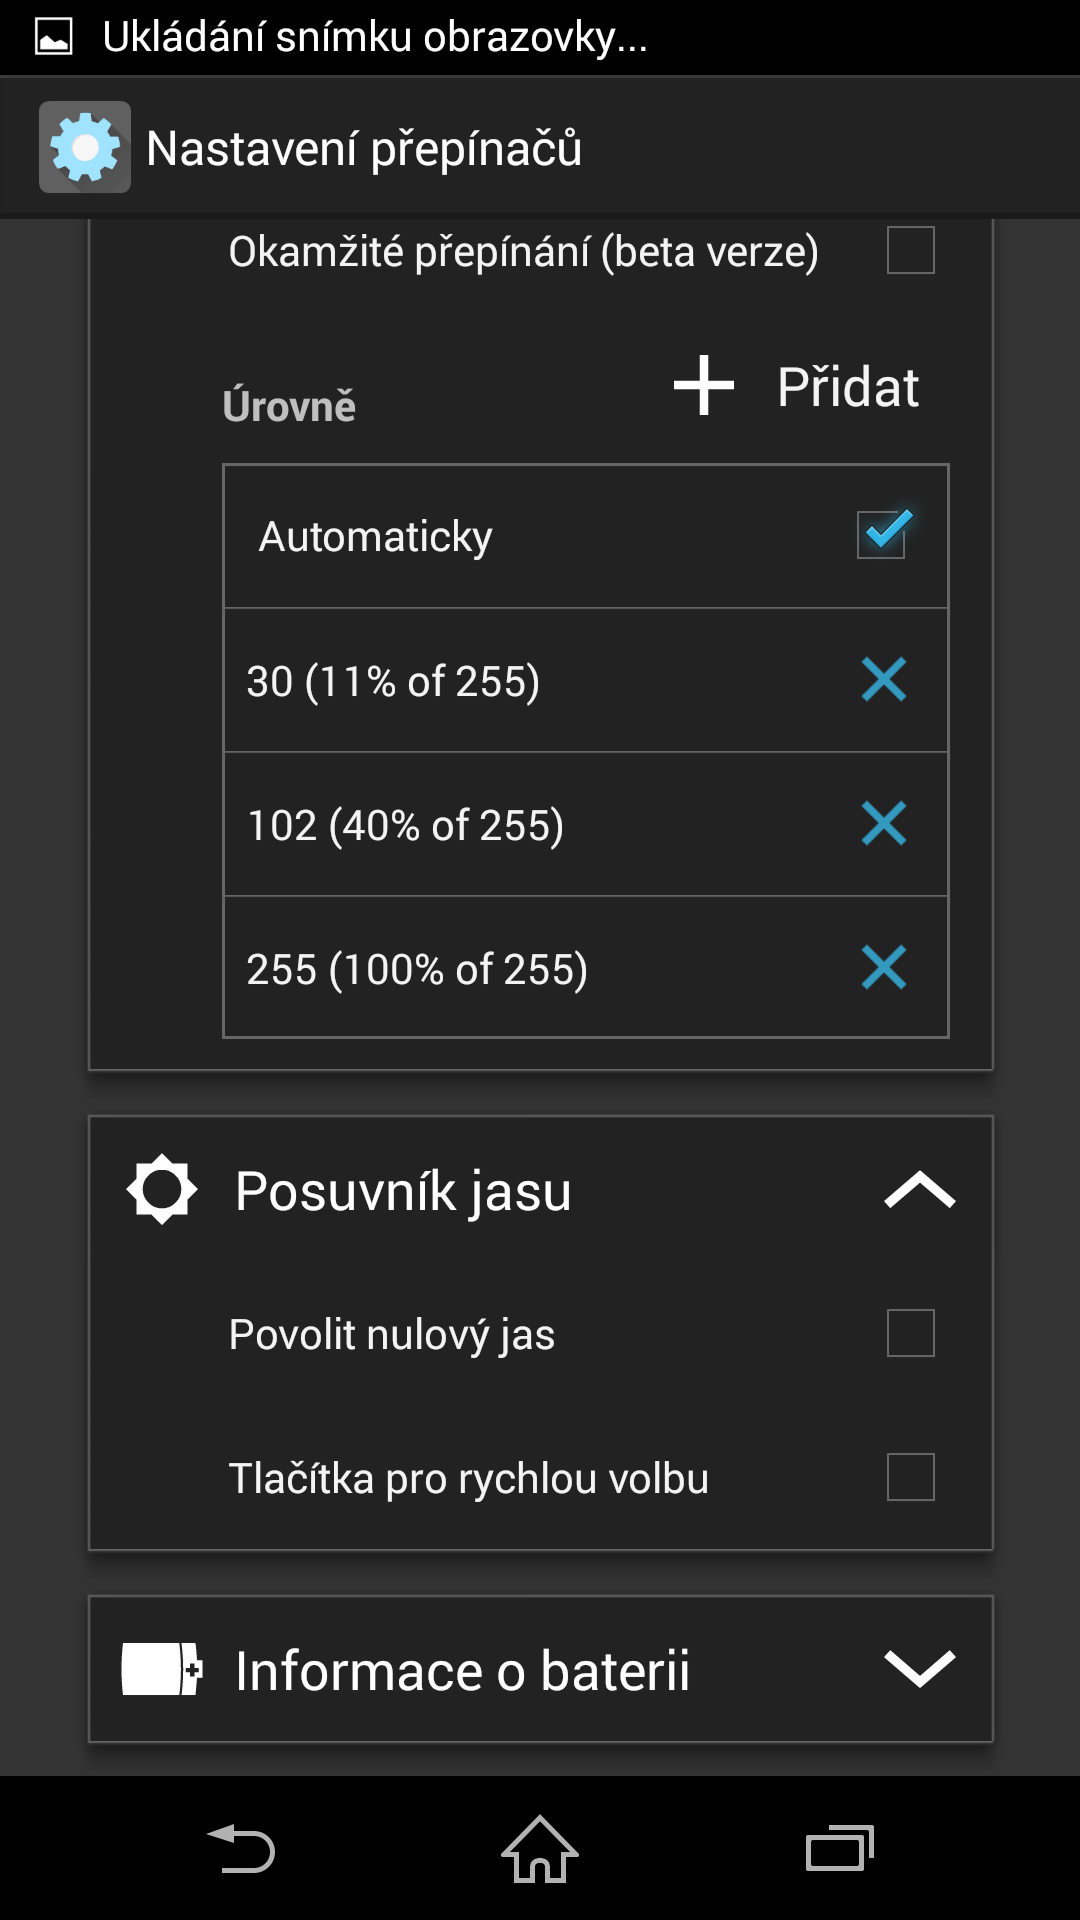Toggle Tlačítka pro rychlou volbu checkbox
This screenshot has height=1920, width=1080.
click(x=911, y=1477)
